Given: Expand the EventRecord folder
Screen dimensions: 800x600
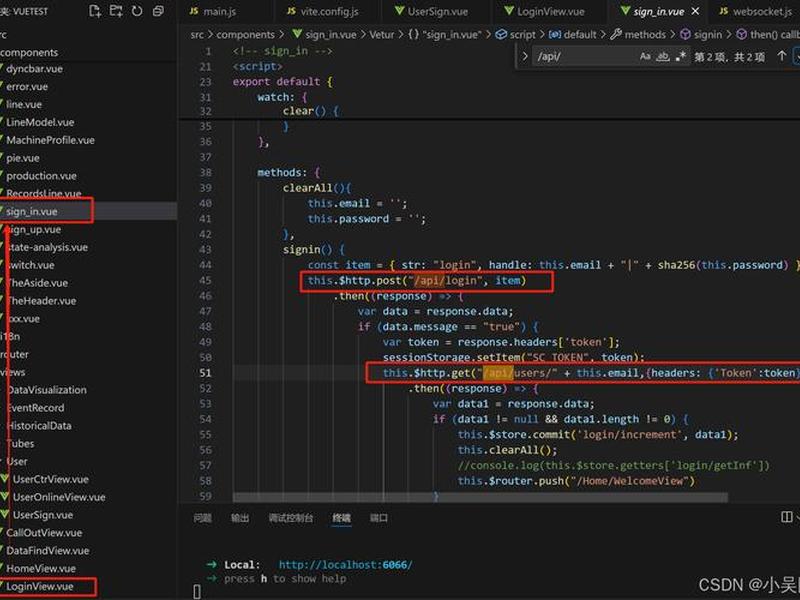Looking at the screenshot, I should 36,408.
